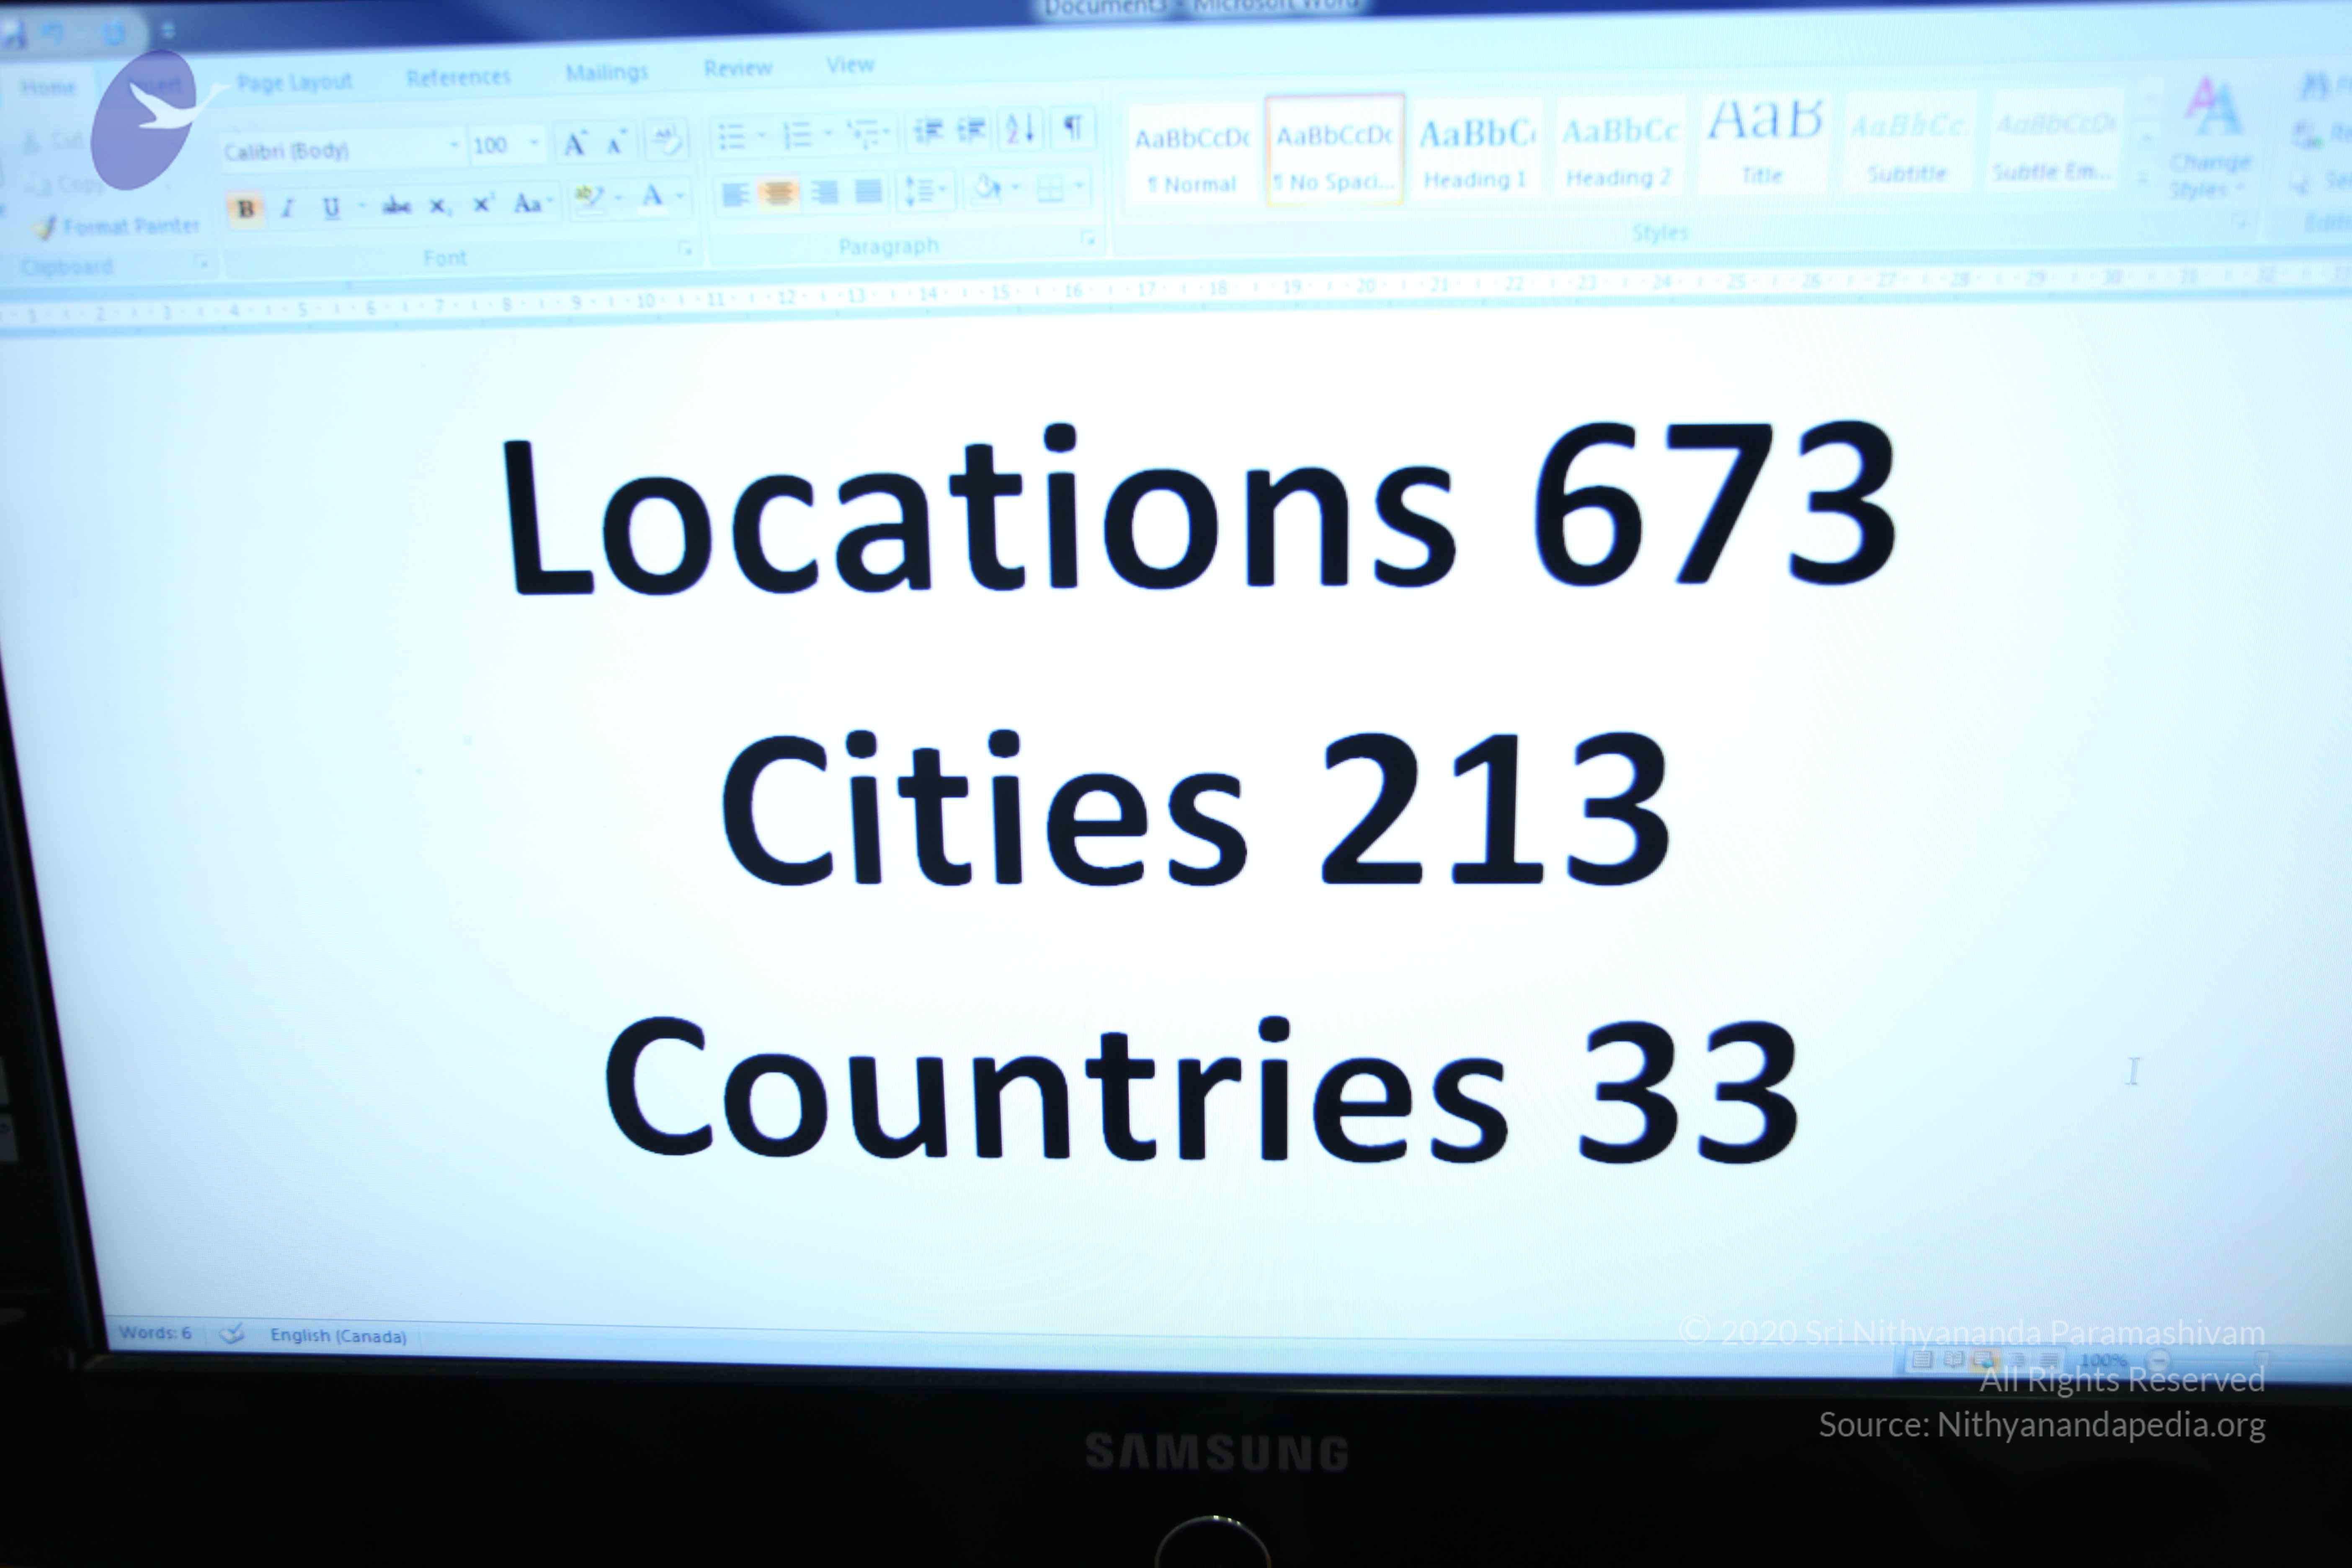The width and height of the screenshot is (2352, 1568).
Task: Toggle bold formatting button
Action: tap(246, 209)
